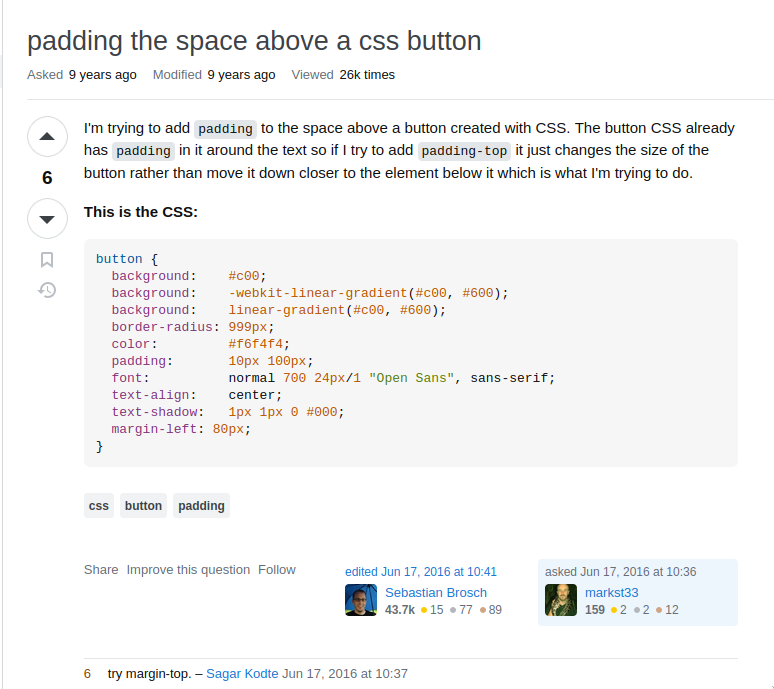
Task: Open the edited Jun 17, 2016 revision link
Action: [x=421, y=572]
